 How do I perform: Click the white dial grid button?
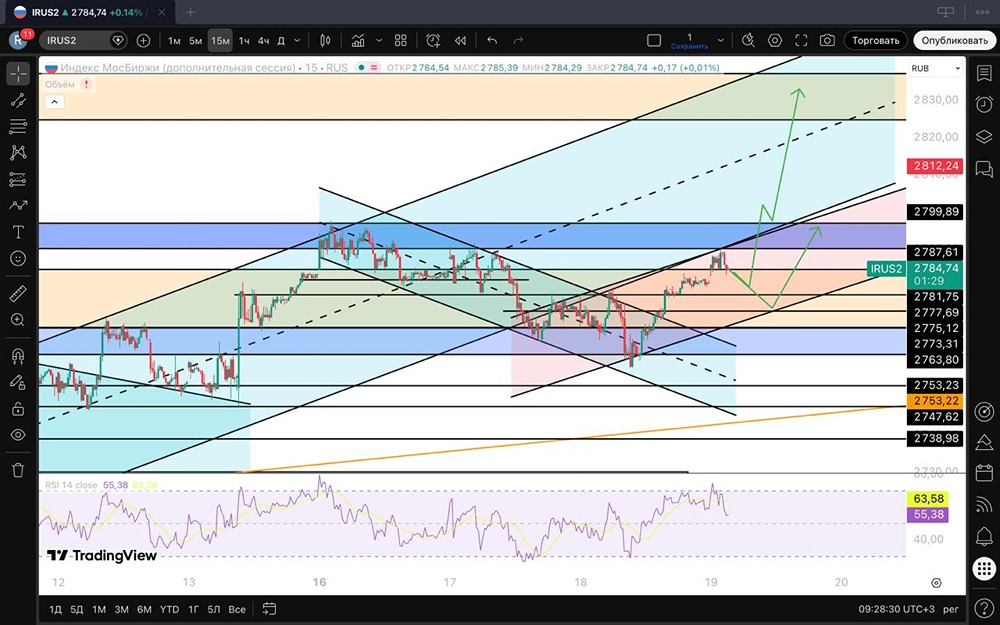[983, 568]
